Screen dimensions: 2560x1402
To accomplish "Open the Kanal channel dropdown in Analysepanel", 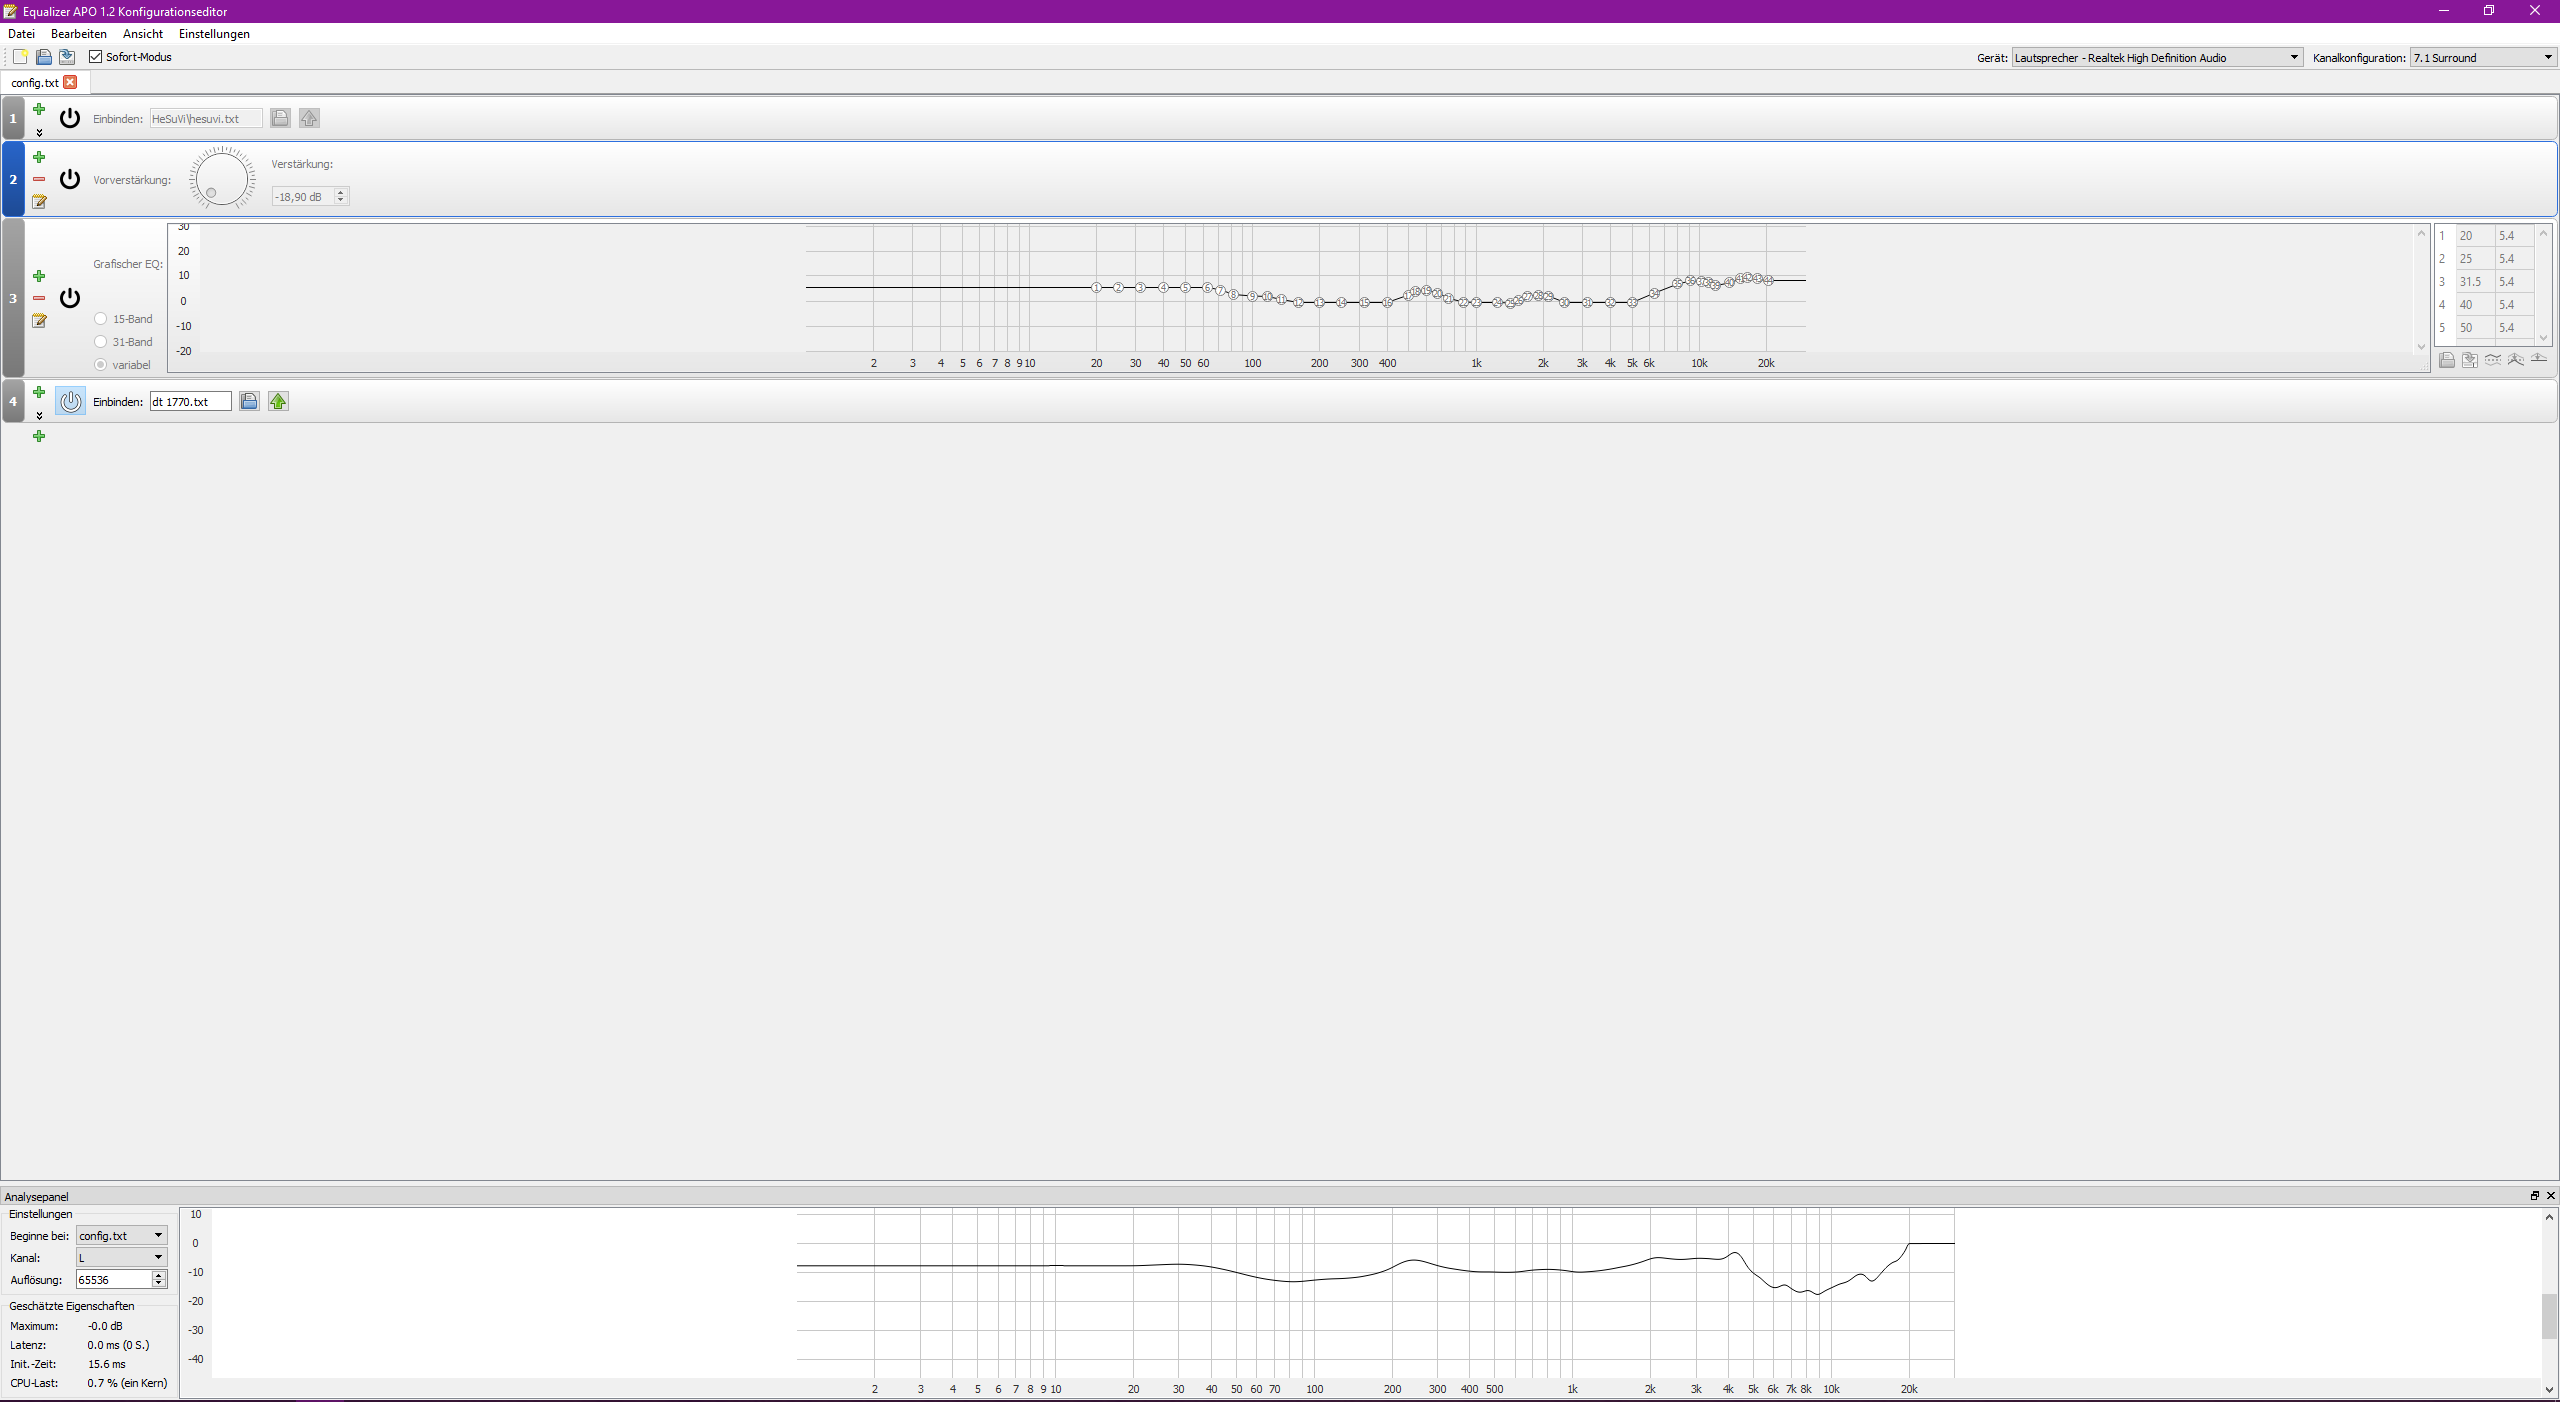I will [x=121, y=1257].
